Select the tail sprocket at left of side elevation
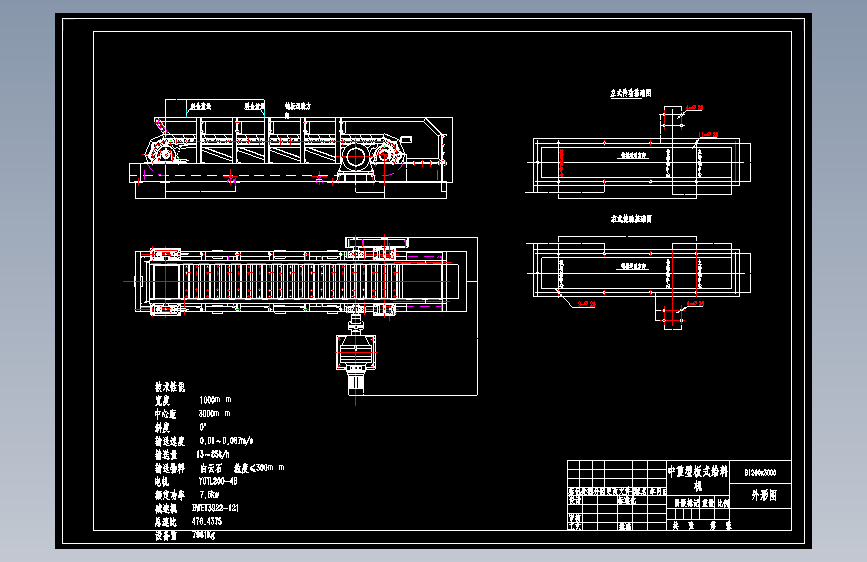This screenshot has height=562, width=867. (x=165, y=154)
